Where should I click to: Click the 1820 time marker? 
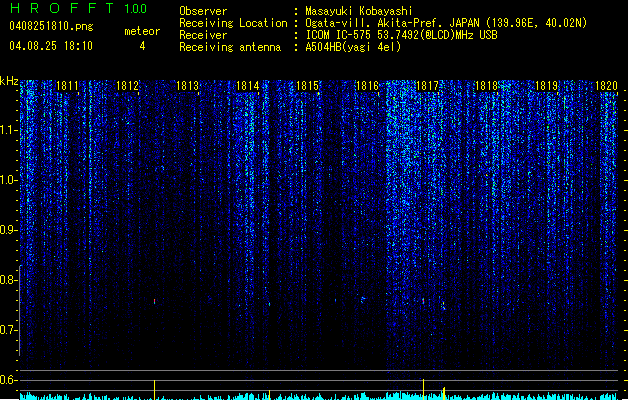tap(606, 86)
